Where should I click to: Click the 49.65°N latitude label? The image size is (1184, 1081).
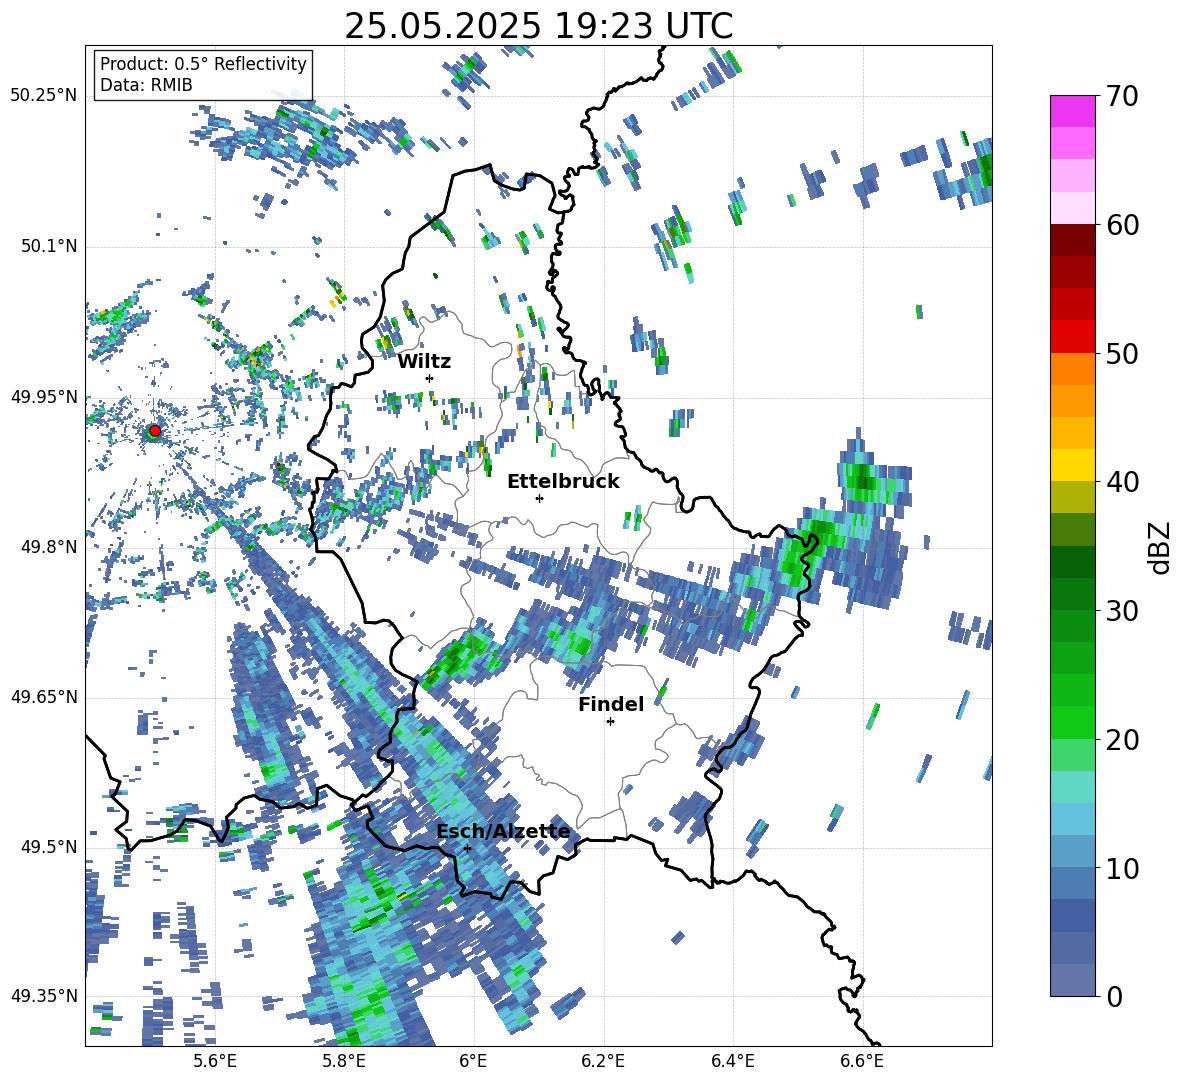[44, 696]
